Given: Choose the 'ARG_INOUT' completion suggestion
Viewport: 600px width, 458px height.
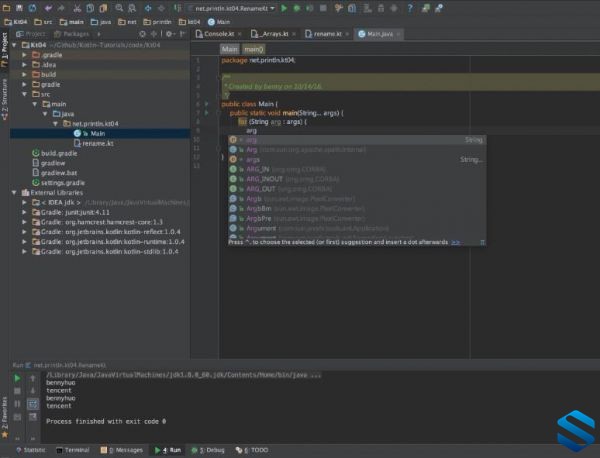Looking at the screenshot, I should [357, 179].
